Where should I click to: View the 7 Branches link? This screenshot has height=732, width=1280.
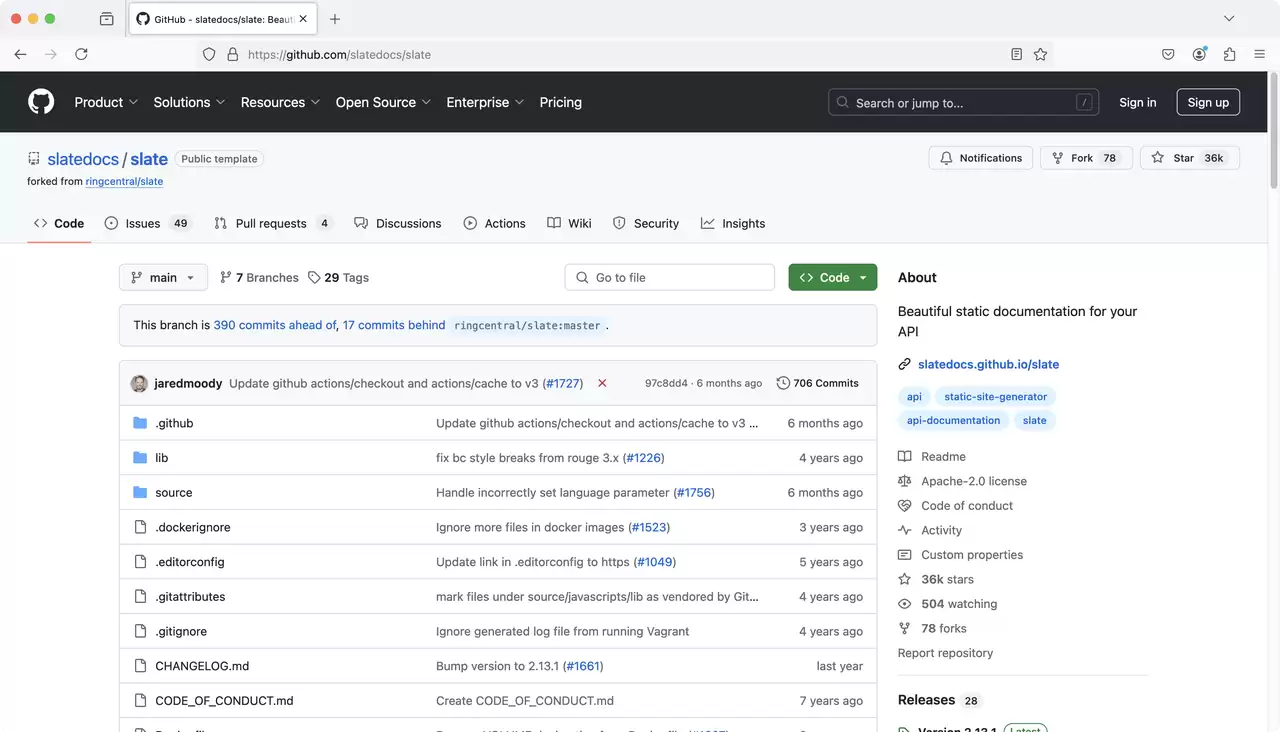pyautogui.click(x=259, y=278)
